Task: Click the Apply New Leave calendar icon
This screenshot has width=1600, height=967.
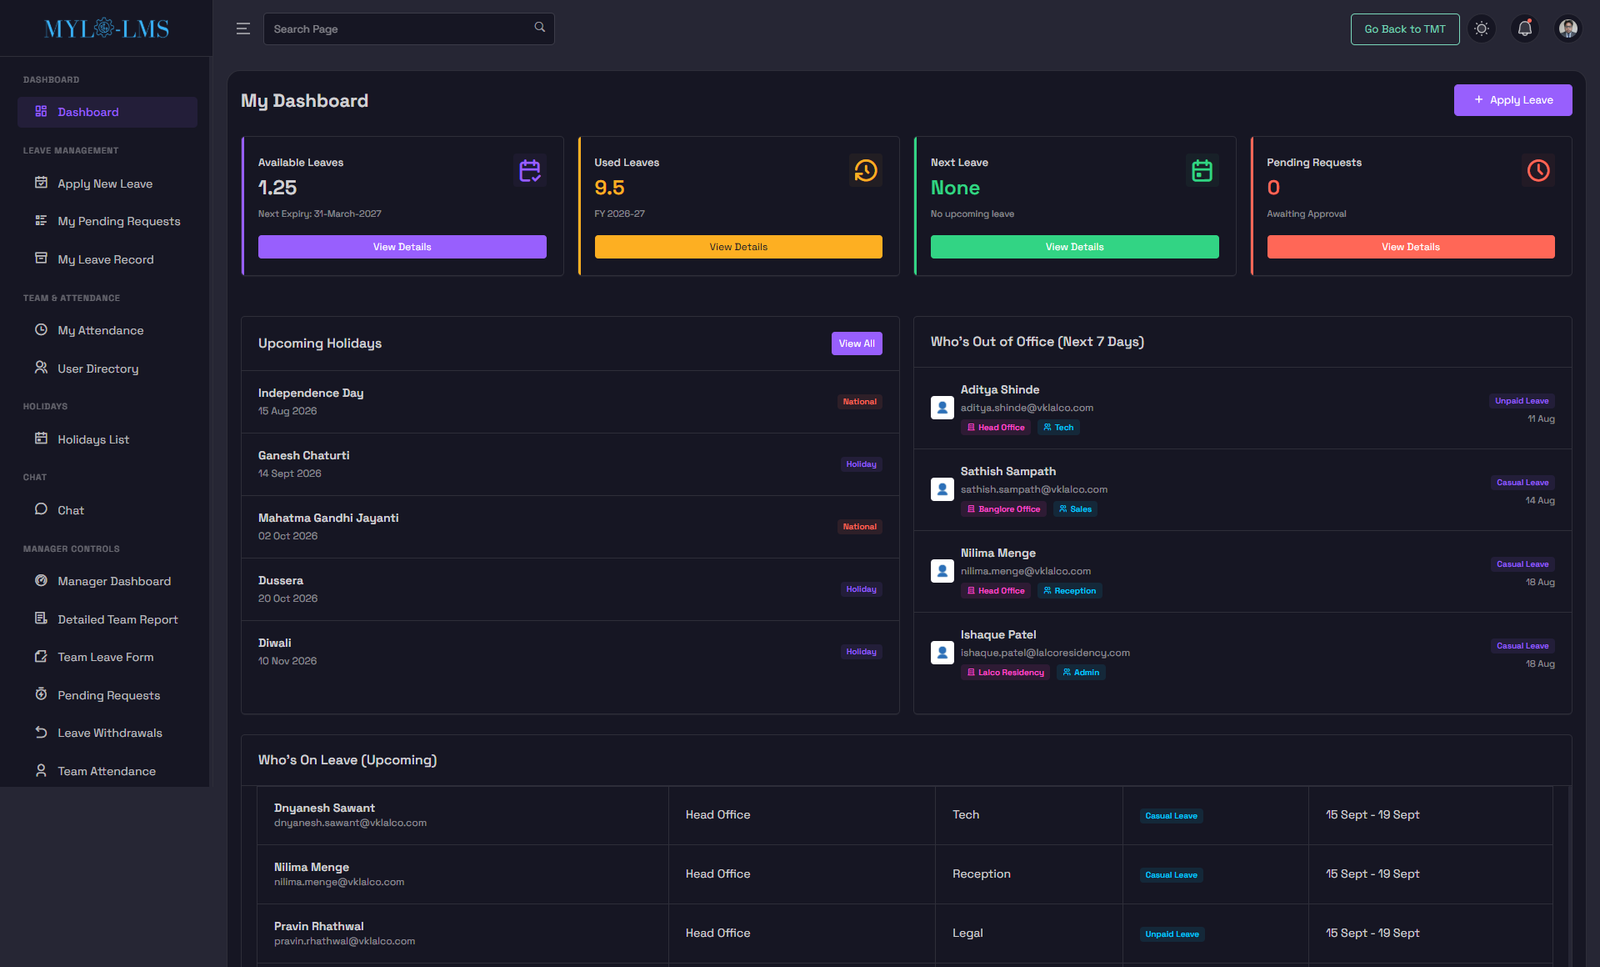Action: (x=41, y=183)
